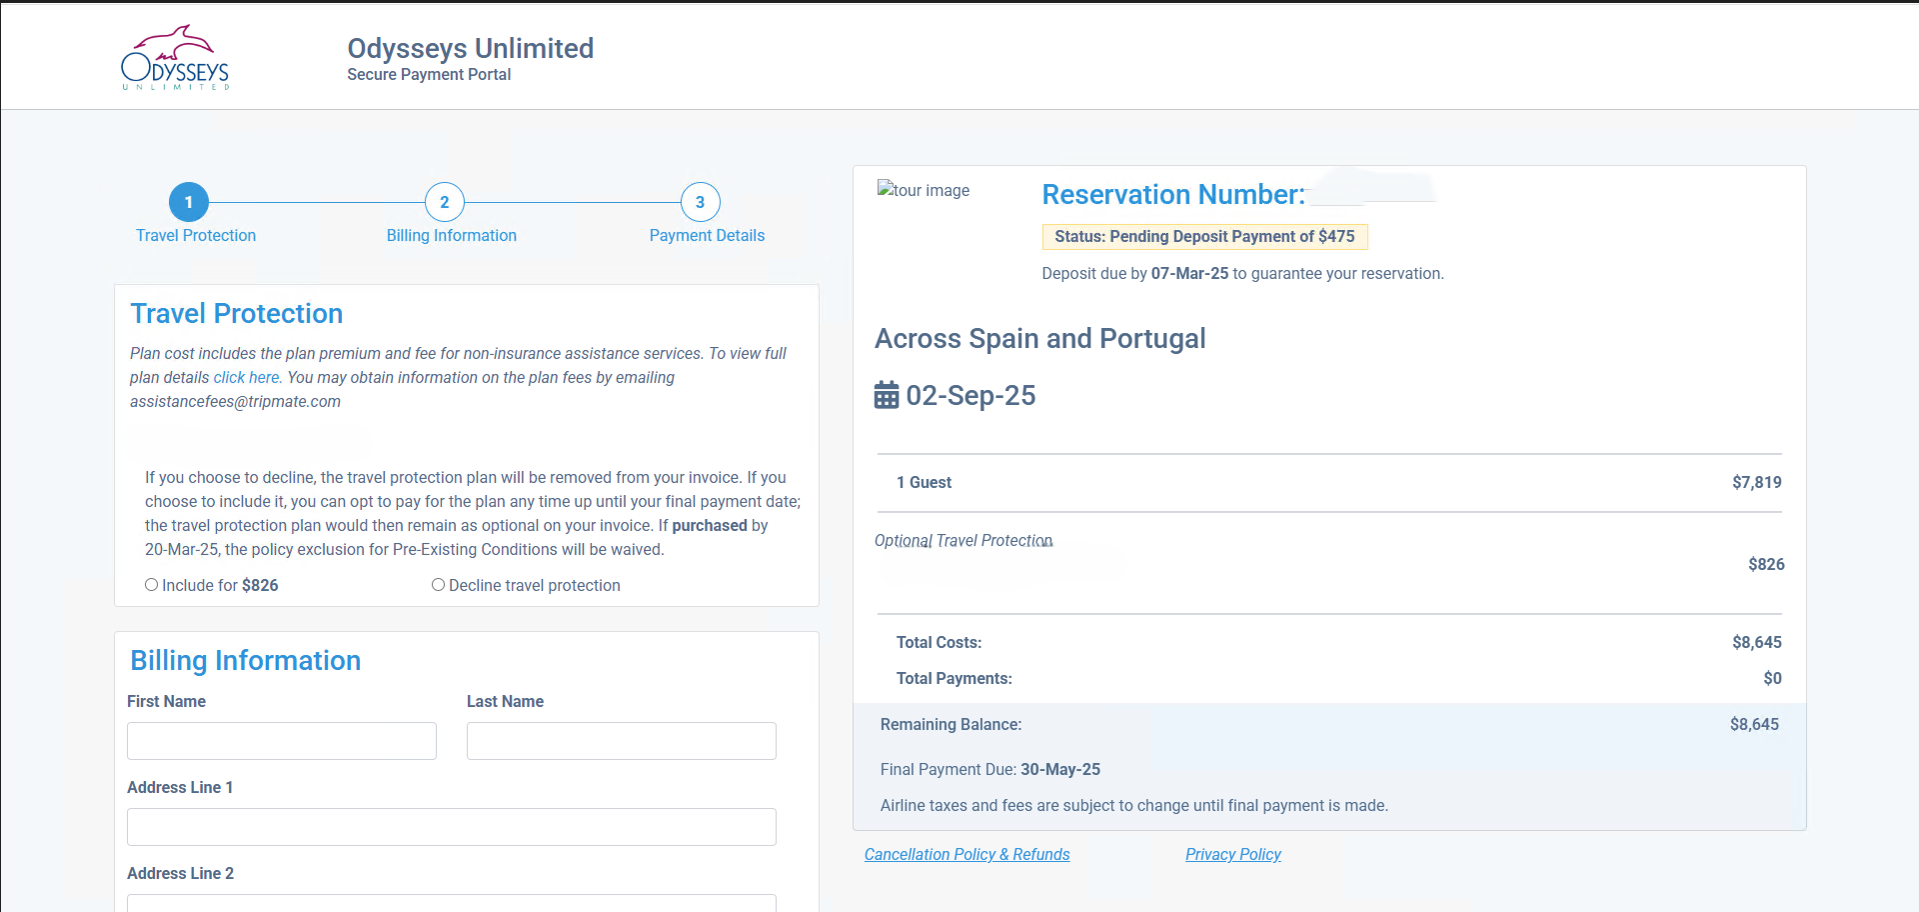The image size is (1919, 912).
Task: Open Cancellation Policy & Refunds link
Action: tap(966, 854)
